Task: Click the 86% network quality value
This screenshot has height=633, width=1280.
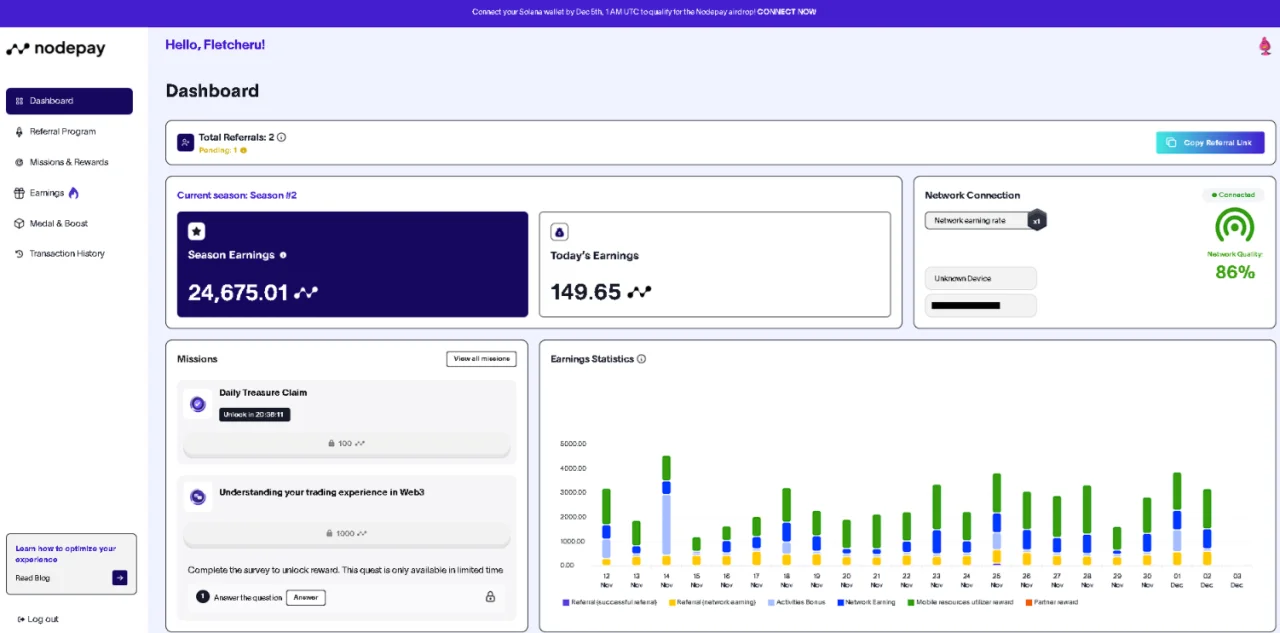Action: click(x=1235, y=272)
